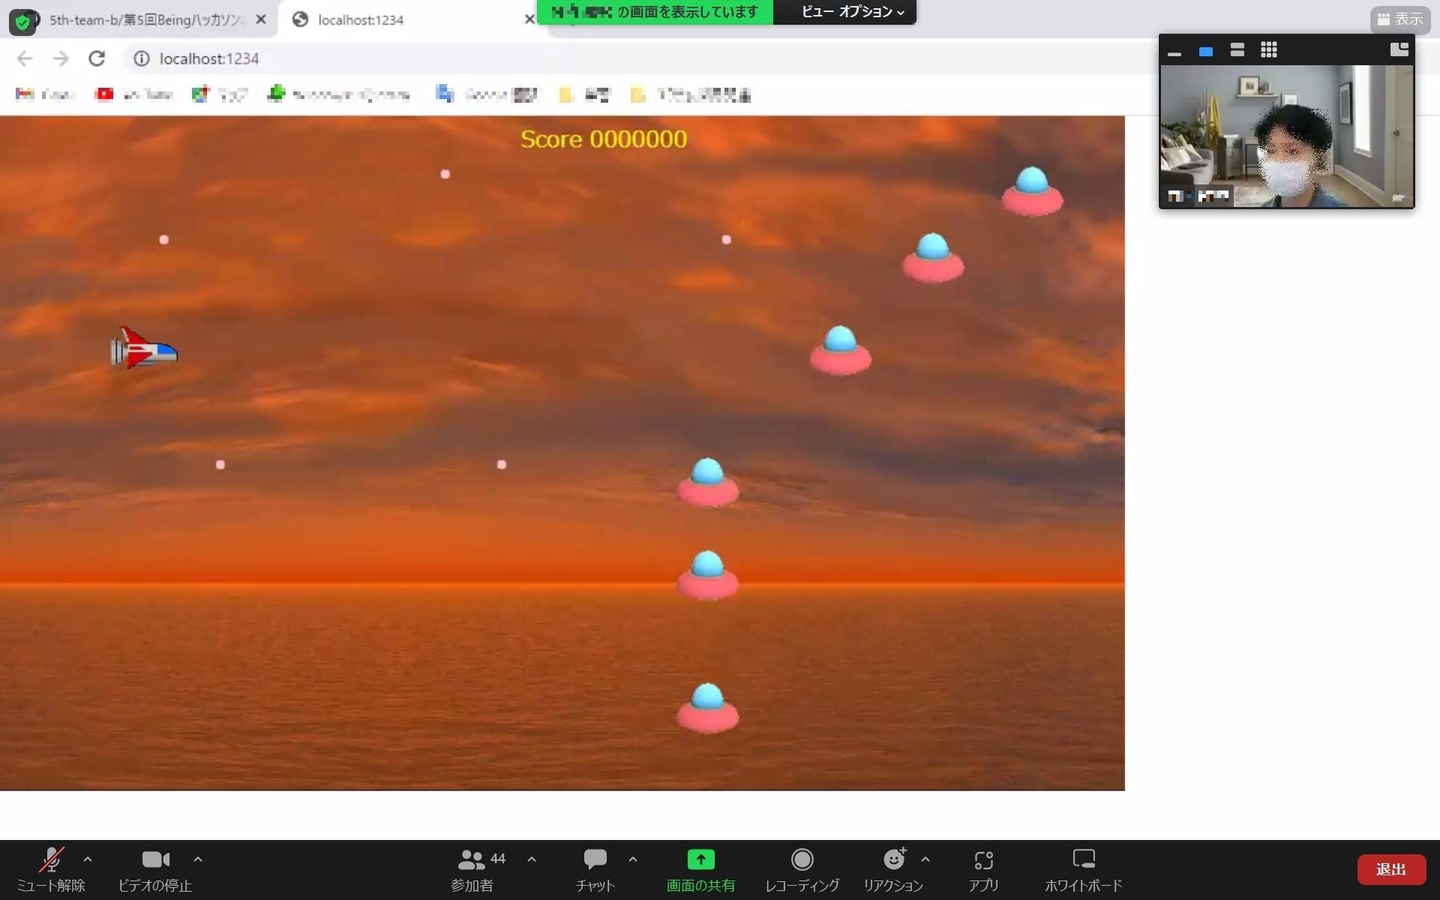Expand video settings arrow beside camera
The width and height of the screenshot is (1440, 900).
[198, 859]
